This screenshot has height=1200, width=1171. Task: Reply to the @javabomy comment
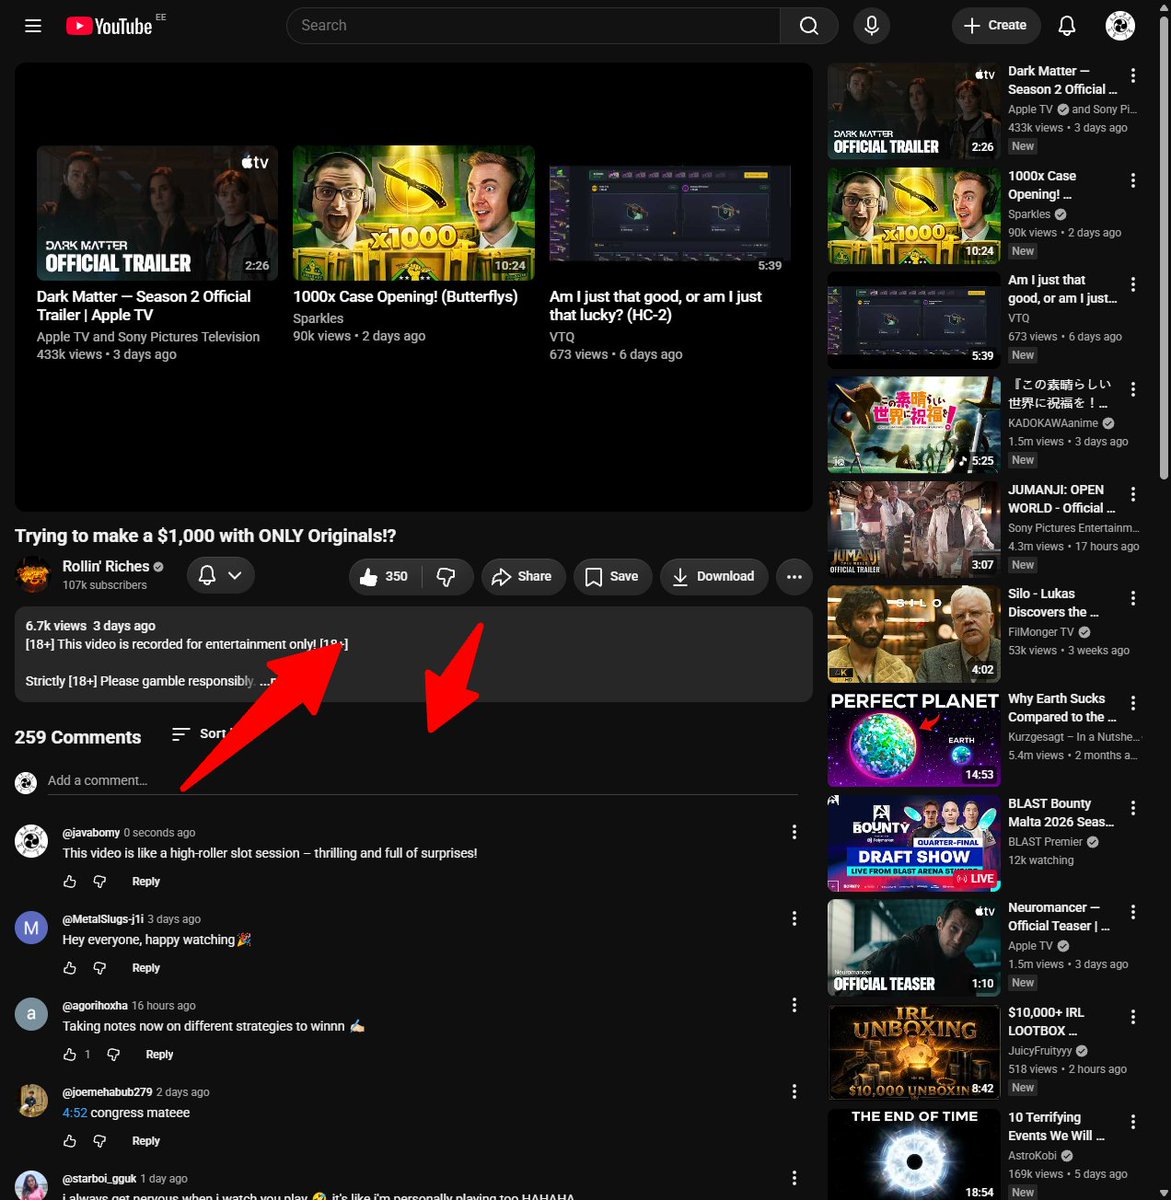(x=146, y=882)
